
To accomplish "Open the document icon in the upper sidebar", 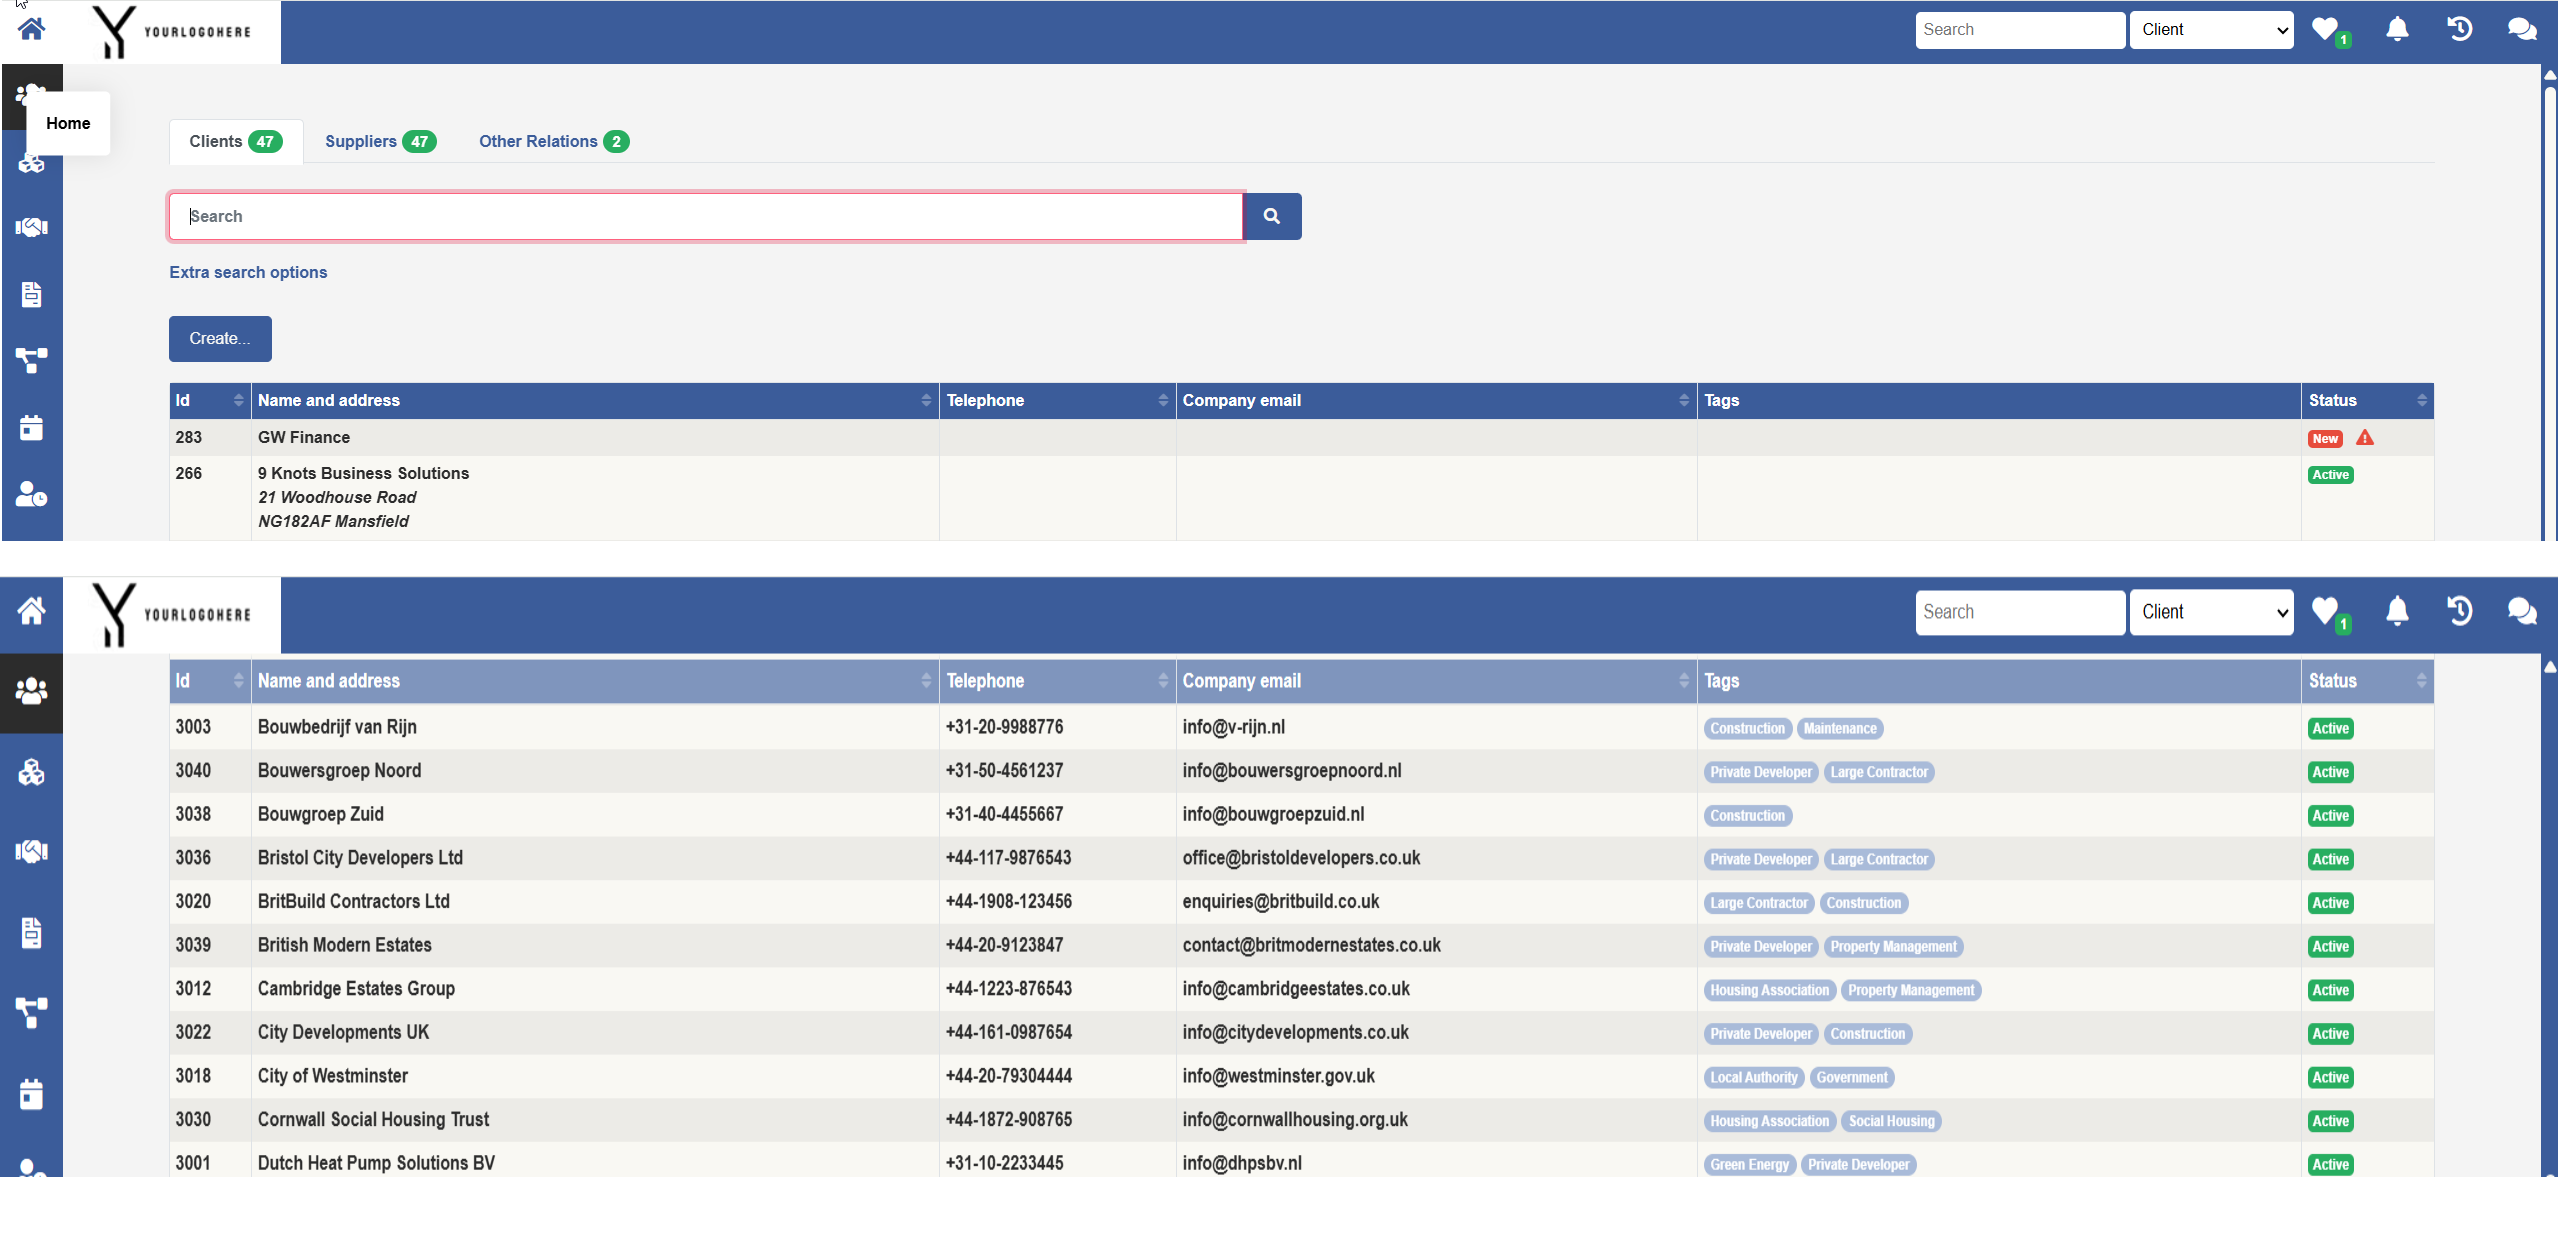I will [31, 294].
